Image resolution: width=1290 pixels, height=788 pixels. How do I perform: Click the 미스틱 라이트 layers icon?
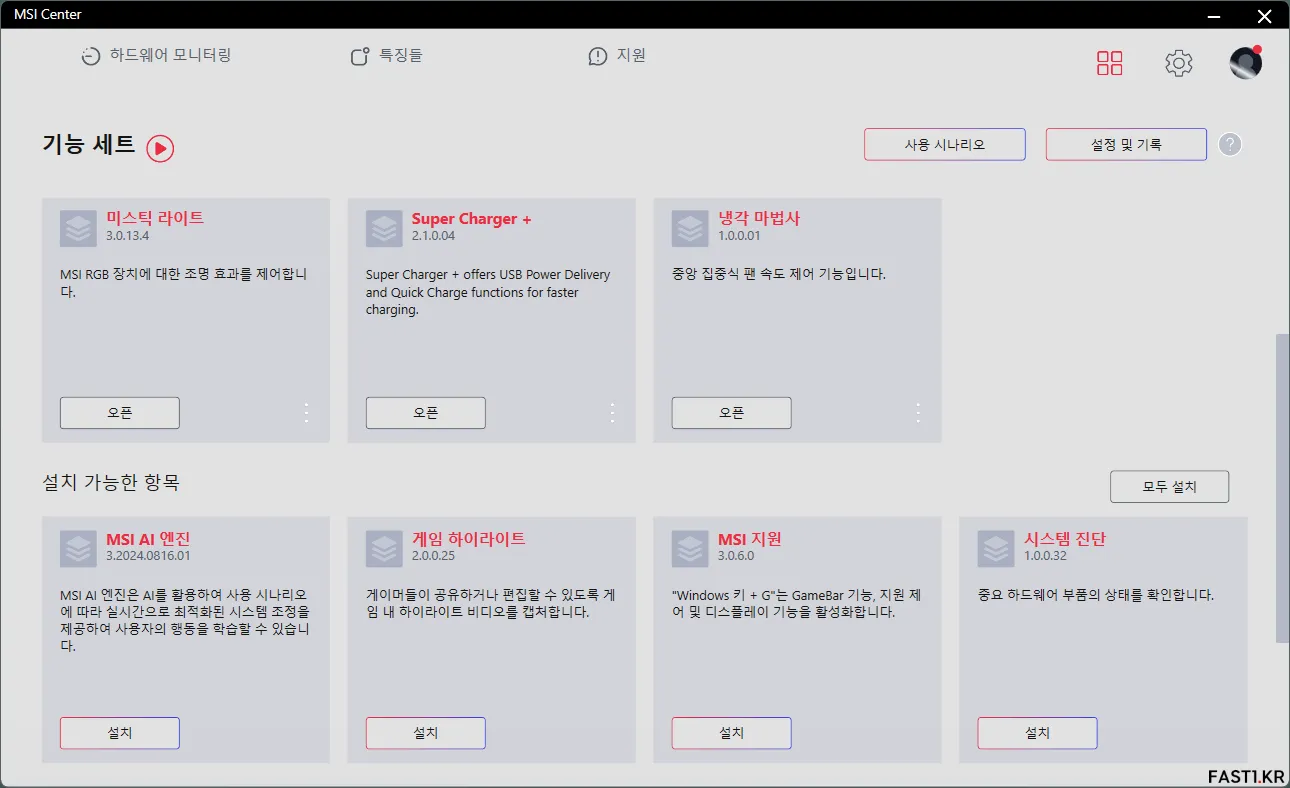[78, 229]
